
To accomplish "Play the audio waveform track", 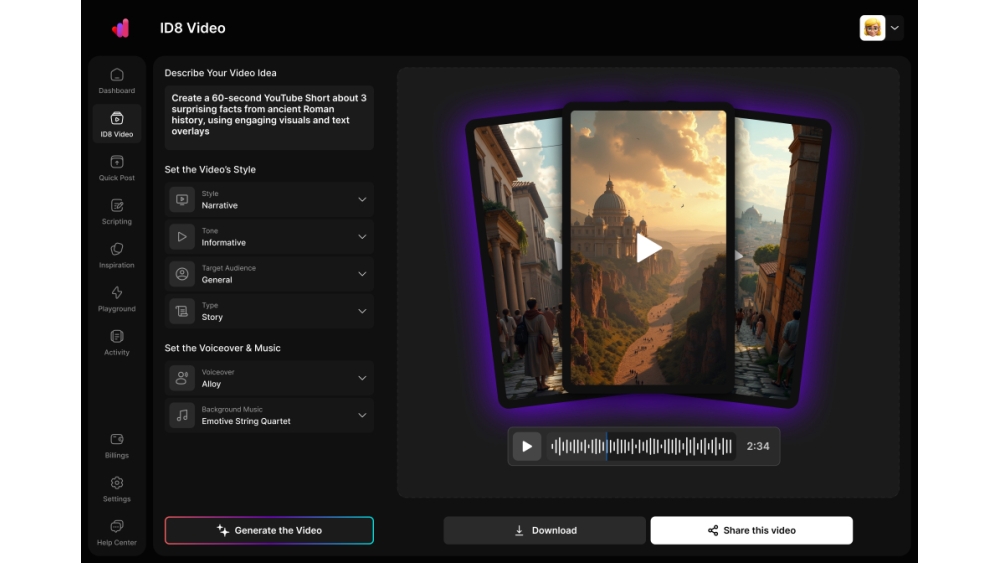I will (527, 446).
